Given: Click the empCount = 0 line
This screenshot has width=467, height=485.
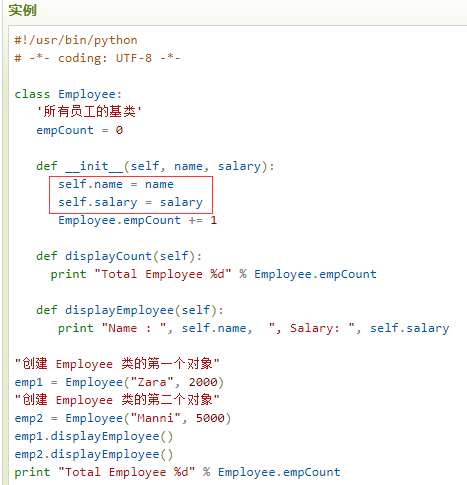Looking at the screenshot, I should click(80, 130).
